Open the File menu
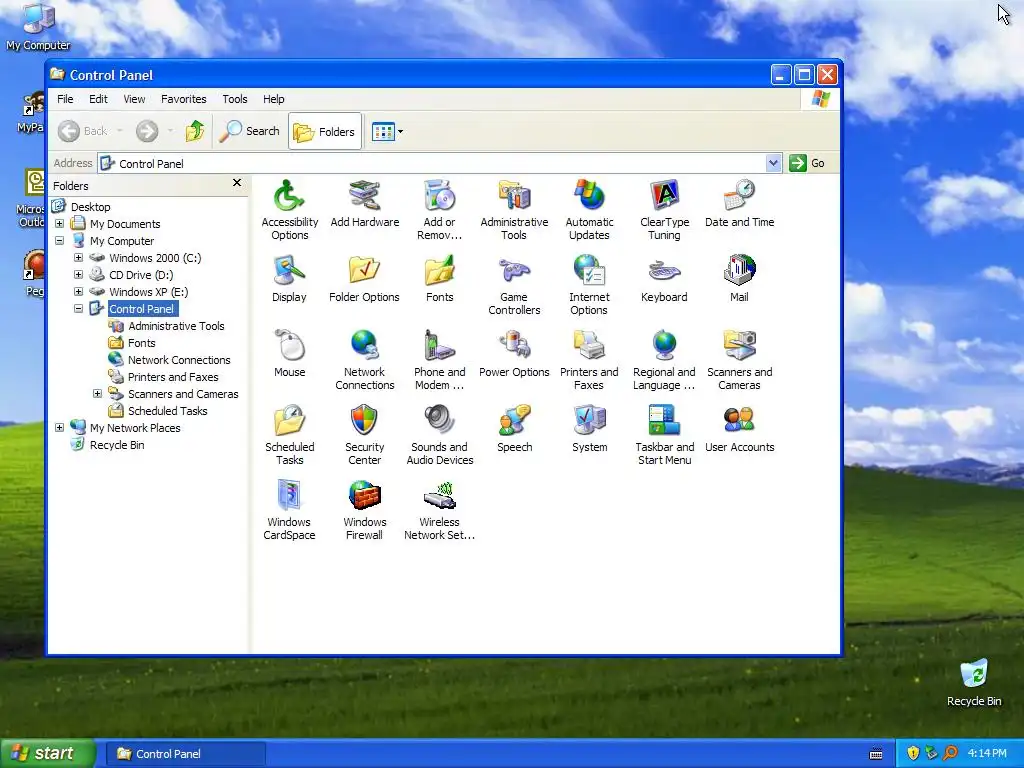 [65, 99]
